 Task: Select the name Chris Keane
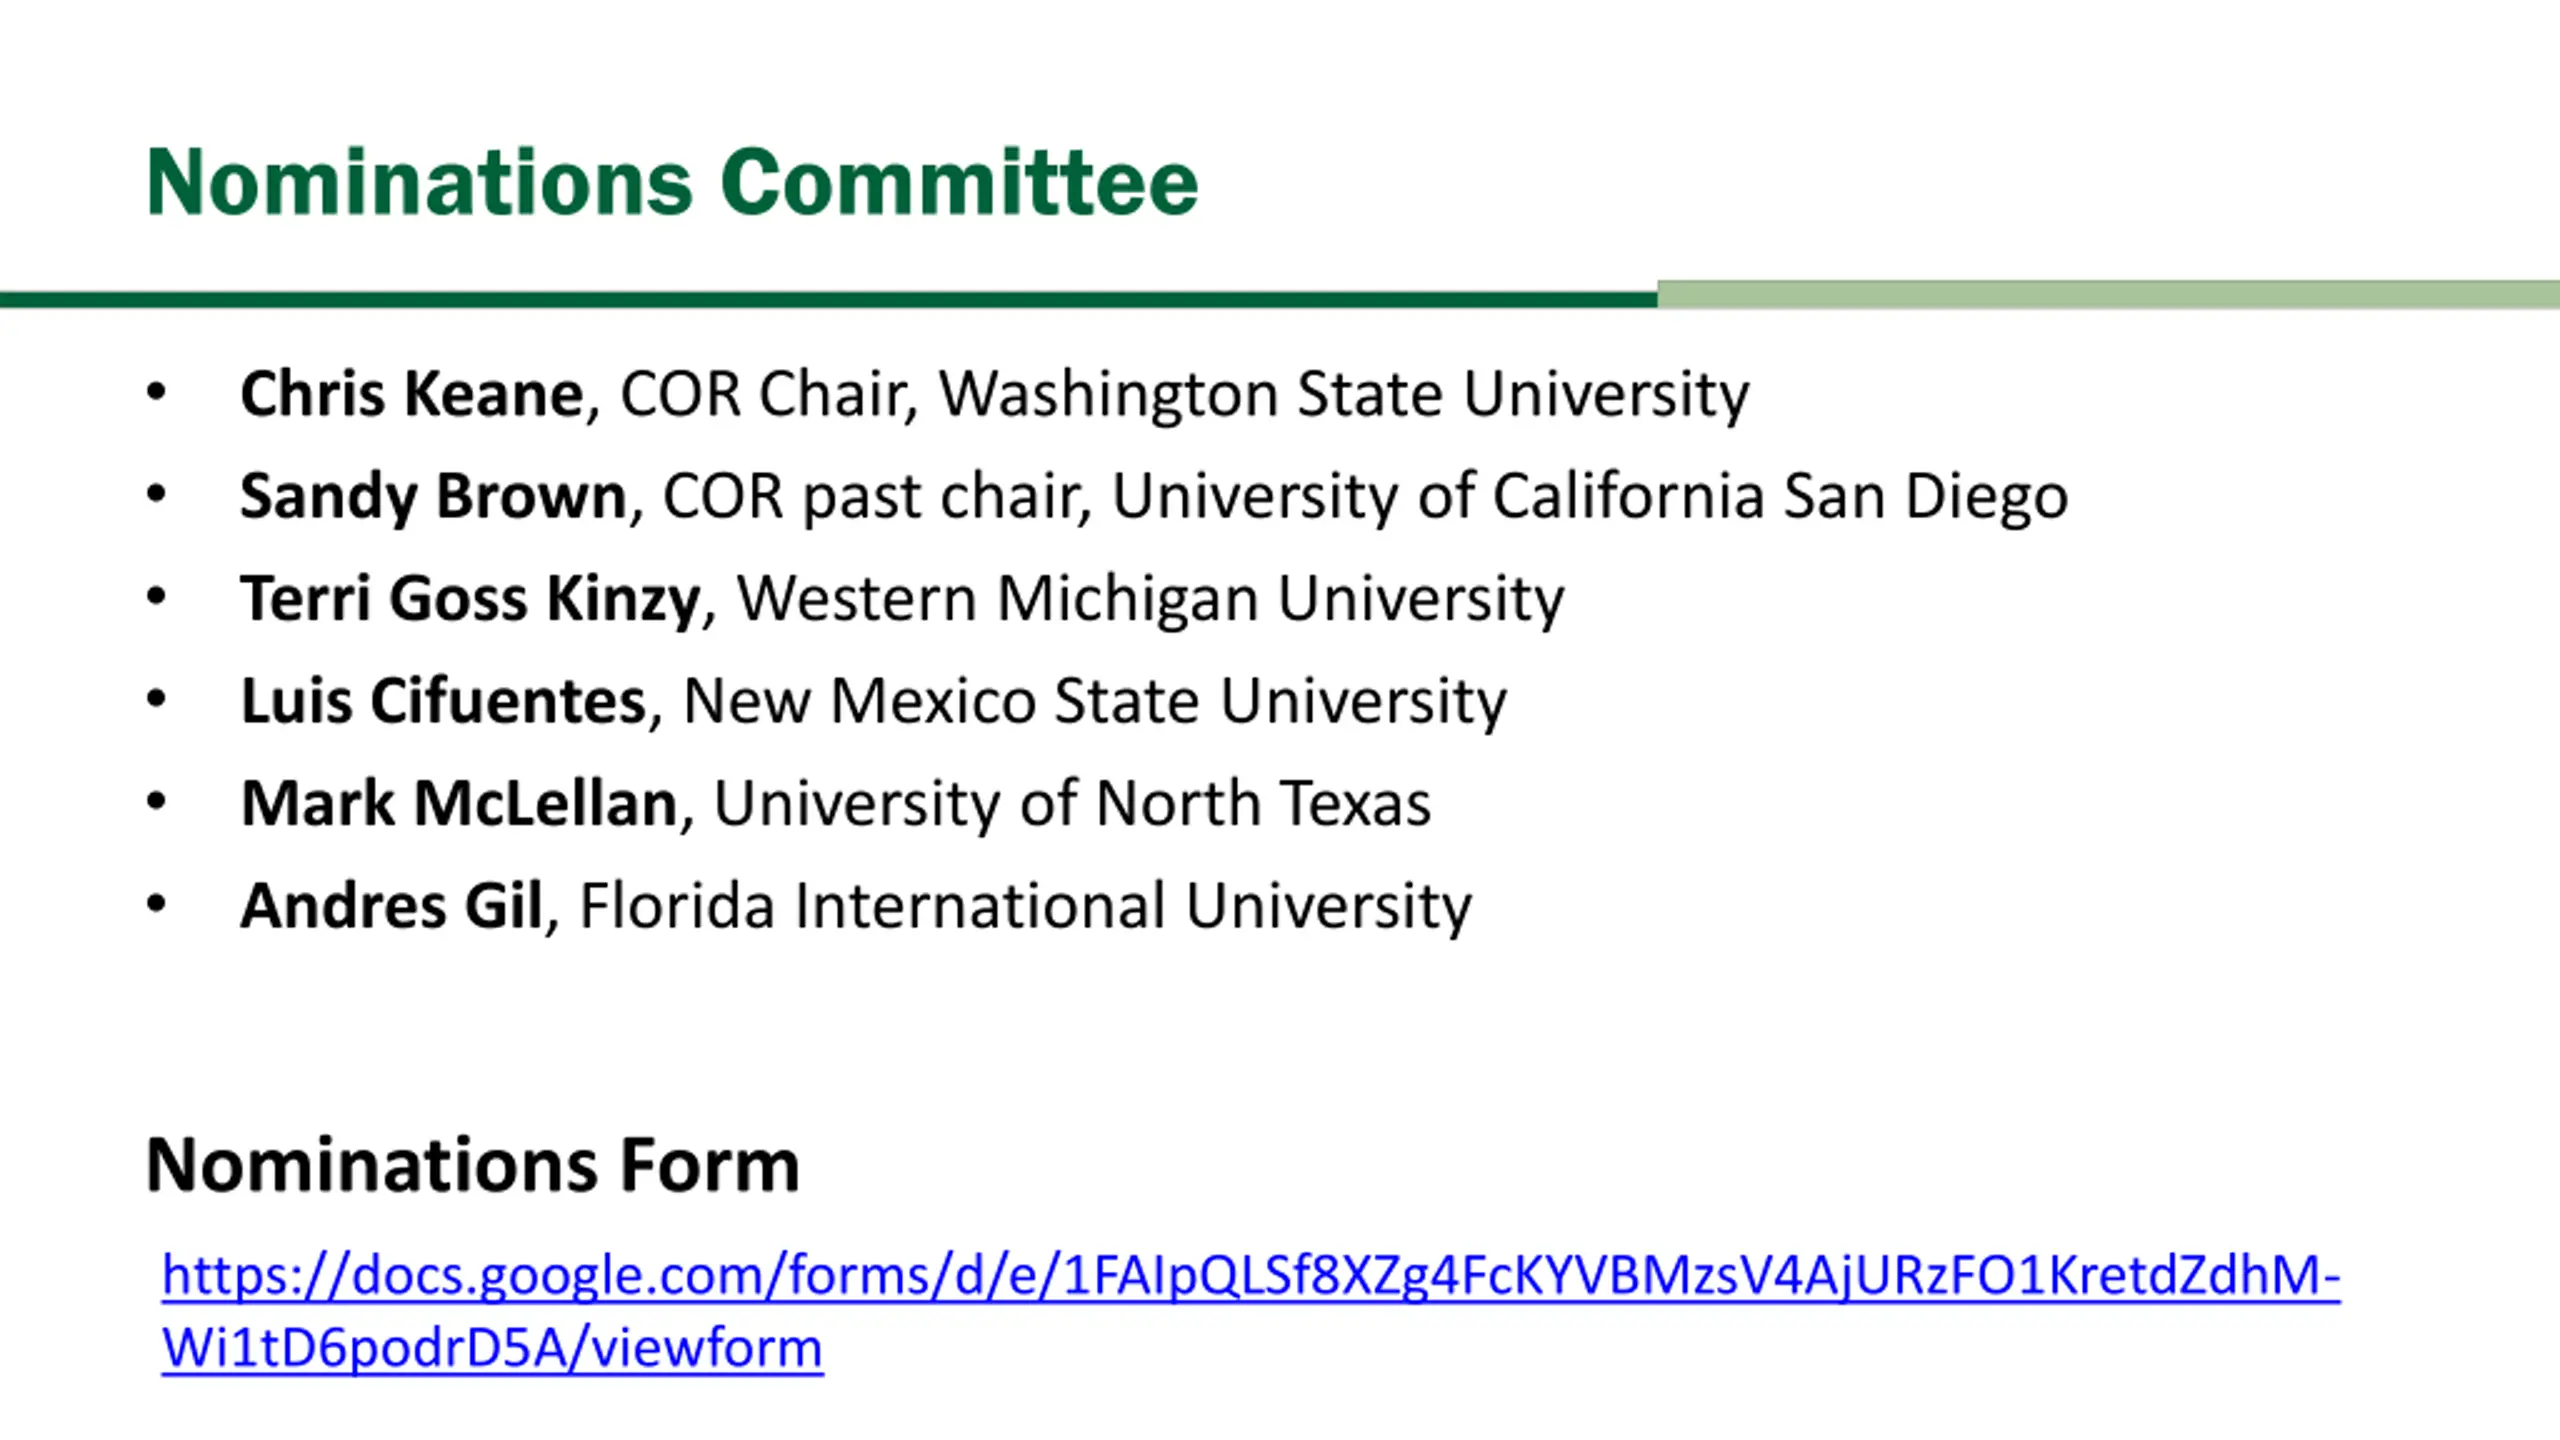(x=412, y=393)
